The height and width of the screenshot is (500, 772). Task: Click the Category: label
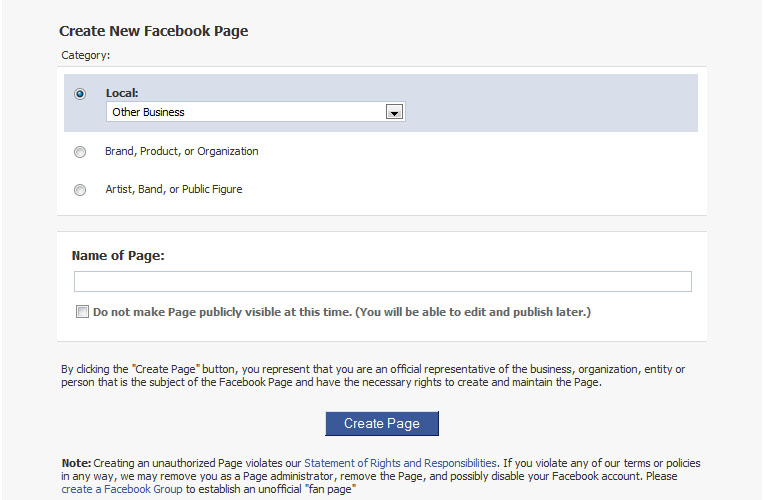[86, 55]
